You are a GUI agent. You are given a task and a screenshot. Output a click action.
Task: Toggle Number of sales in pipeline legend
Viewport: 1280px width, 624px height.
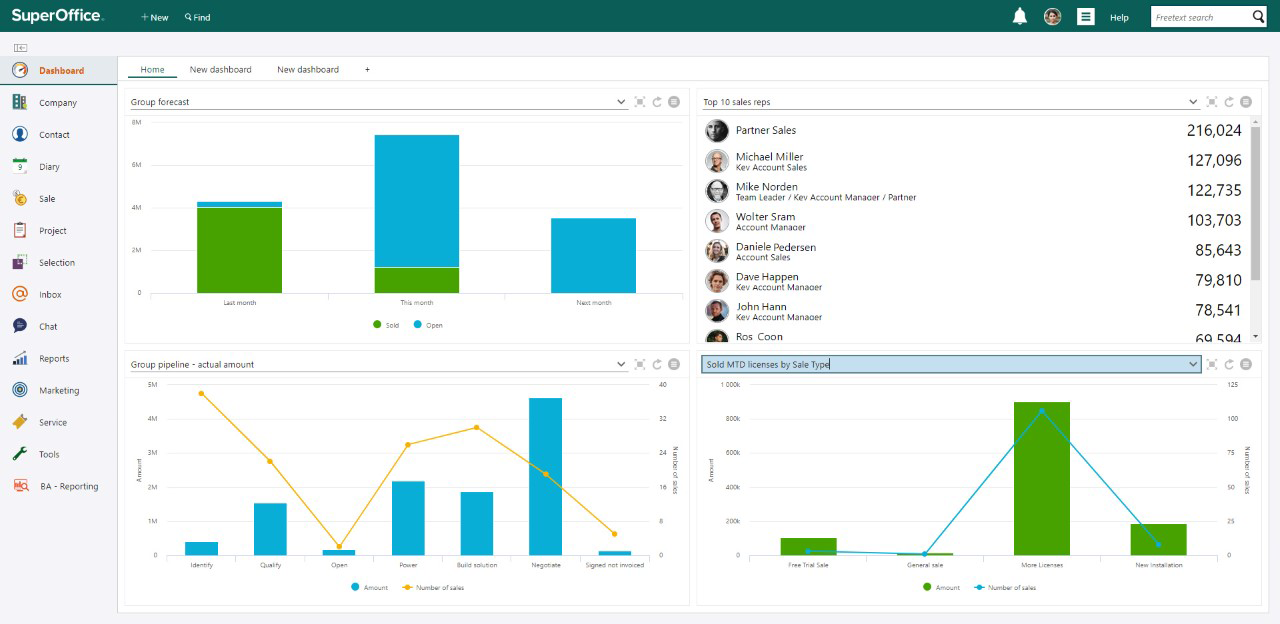point(433,587)
